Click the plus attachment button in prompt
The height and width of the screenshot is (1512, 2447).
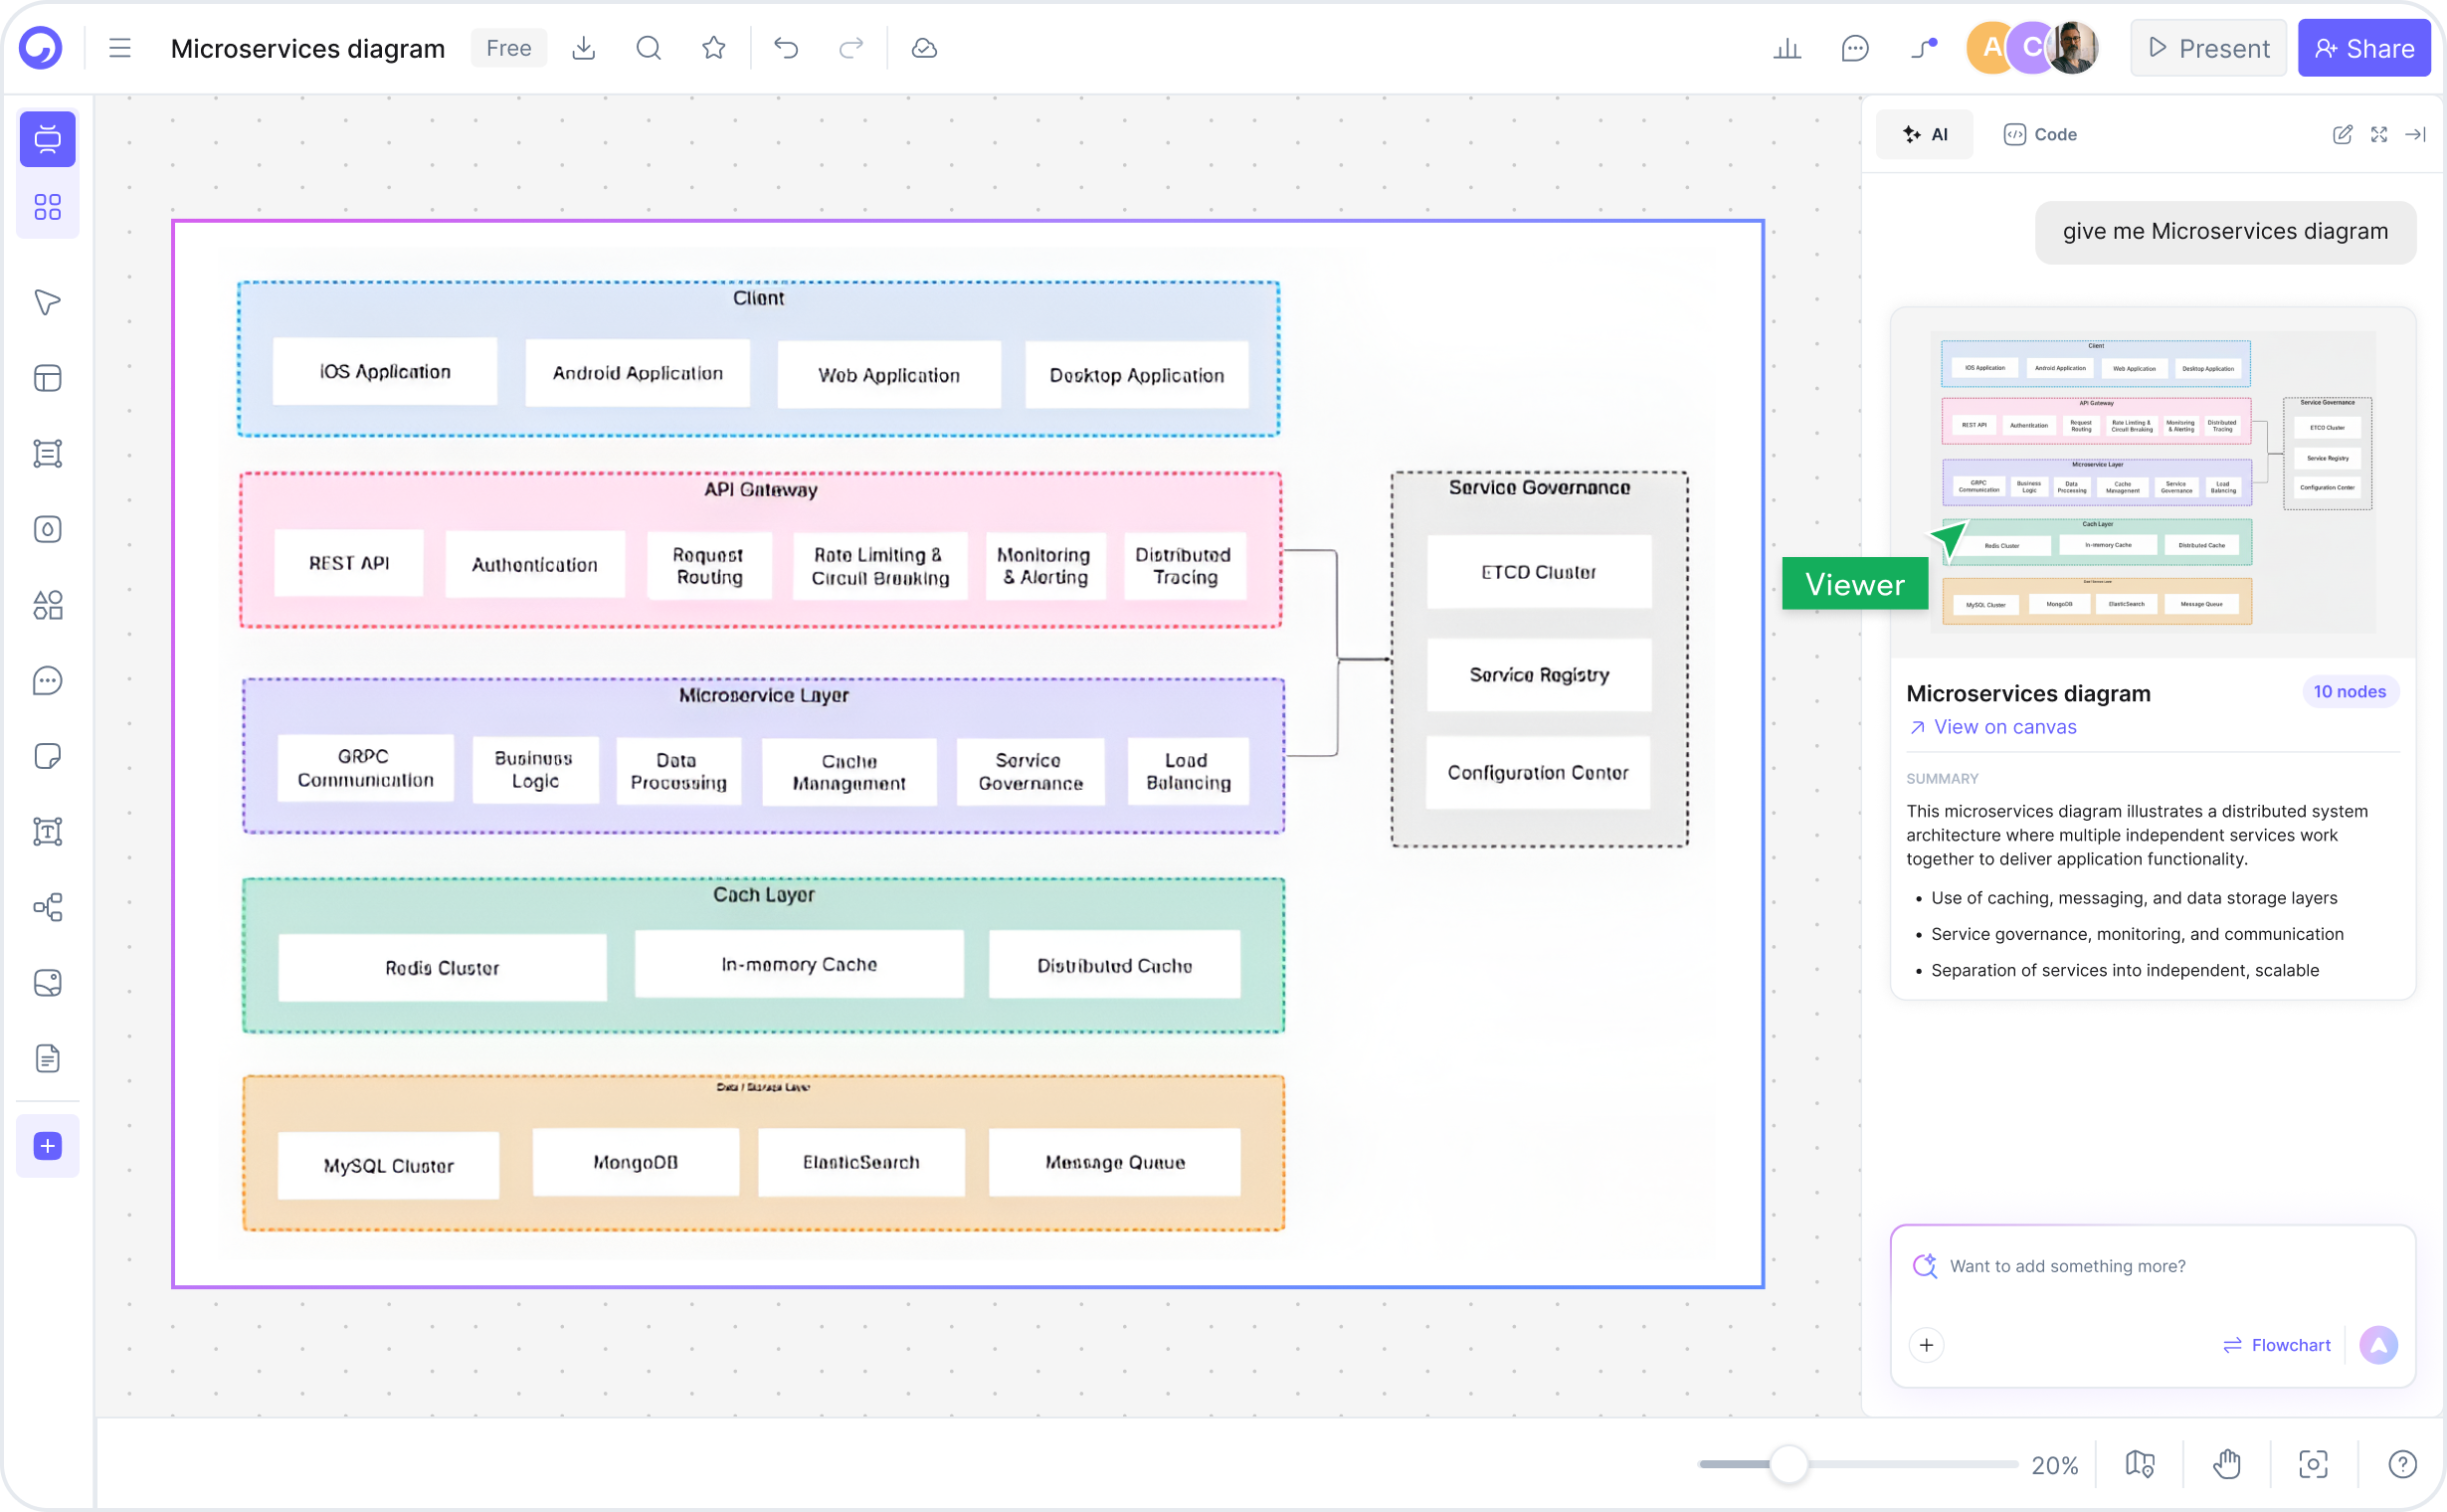pos(1926,1345)
